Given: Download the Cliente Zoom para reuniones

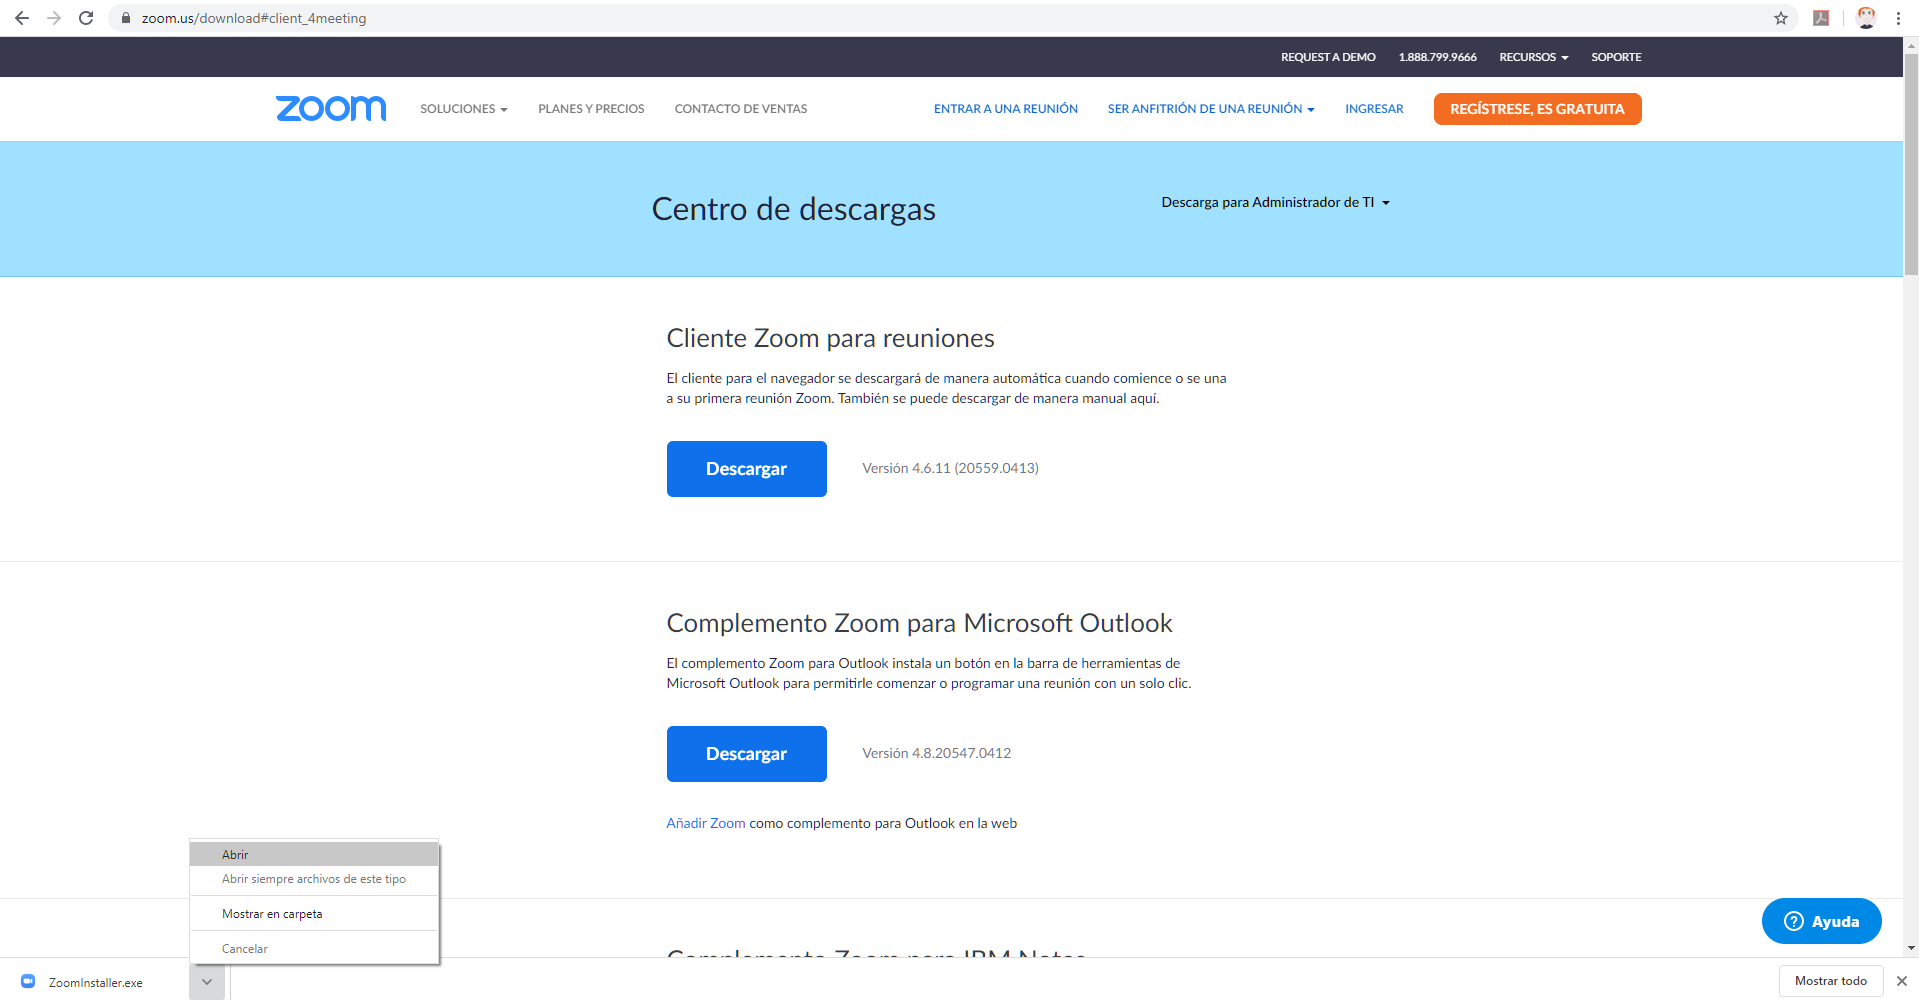Looking at the screenshot, I should click(746, 469).
